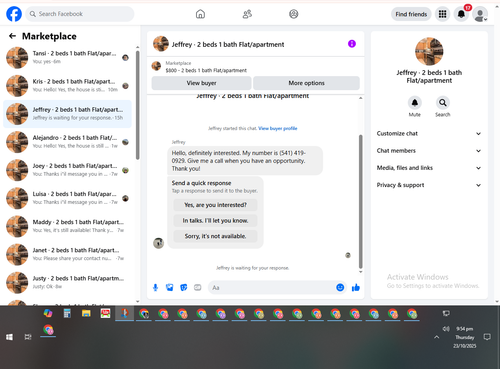Open Calculator from the taskbar

[x=67, y=313]
